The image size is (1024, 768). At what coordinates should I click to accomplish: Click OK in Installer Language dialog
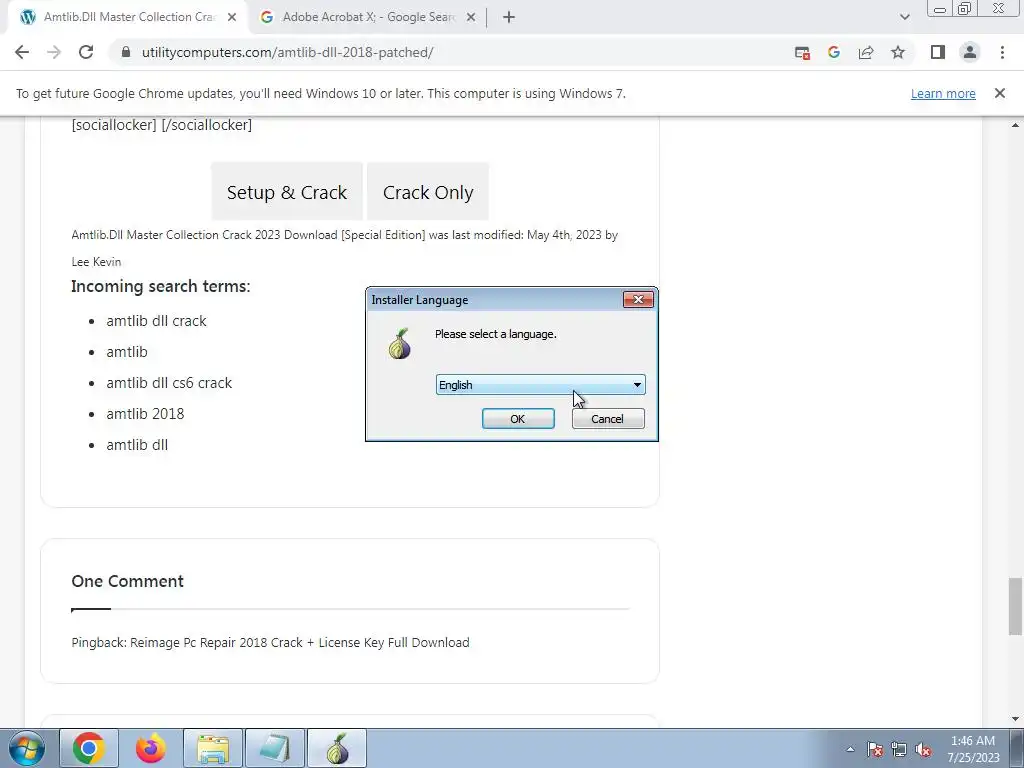click(518, 419)
